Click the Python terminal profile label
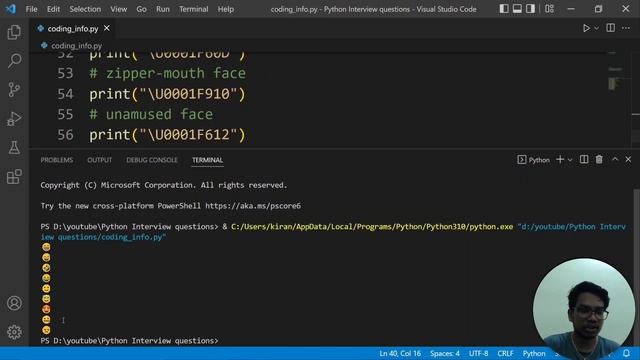640x360 pixels. [533, 160]
